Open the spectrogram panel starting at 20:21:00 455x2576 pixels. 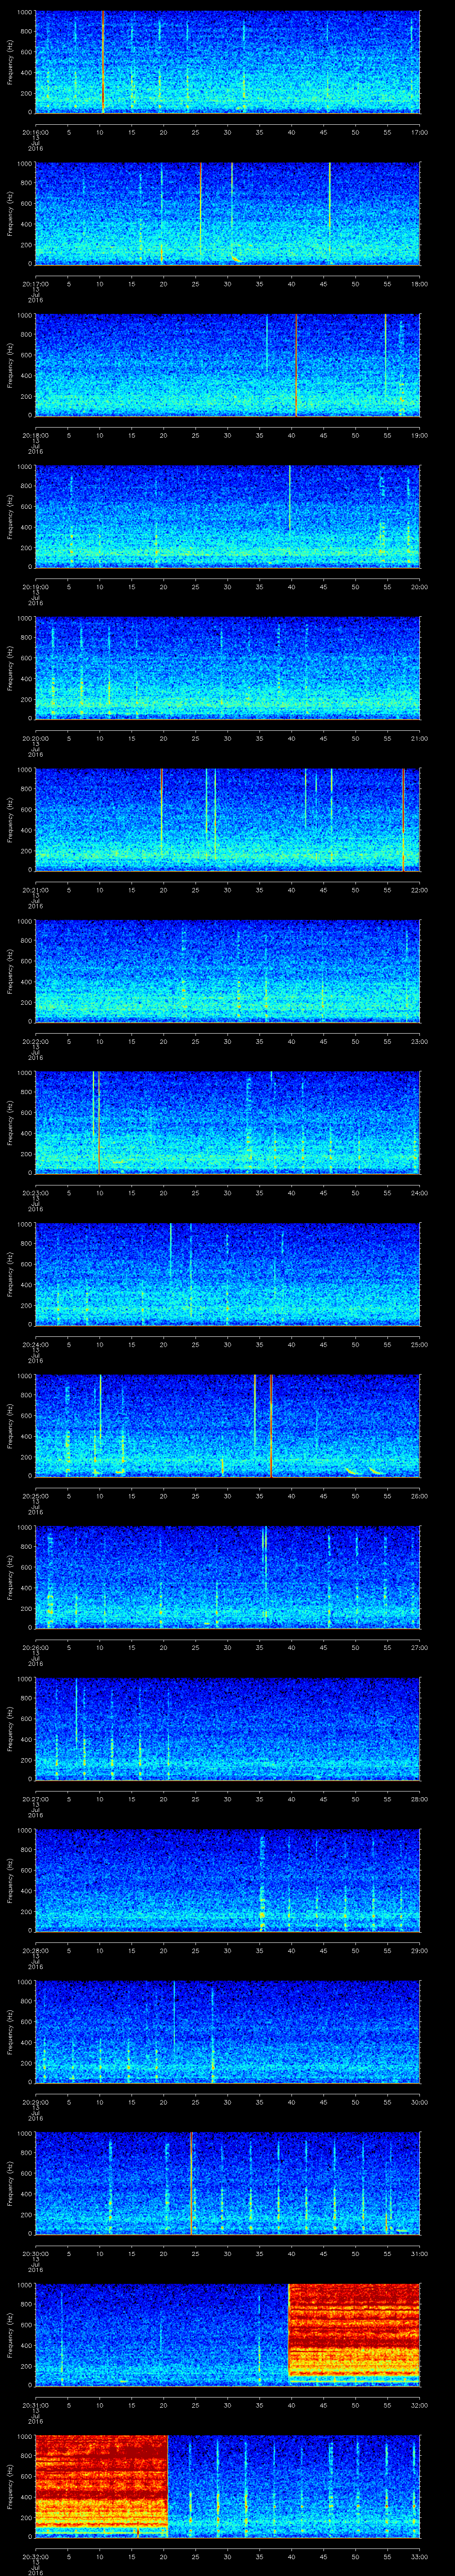pyautogui.click(x=227, y=820)
